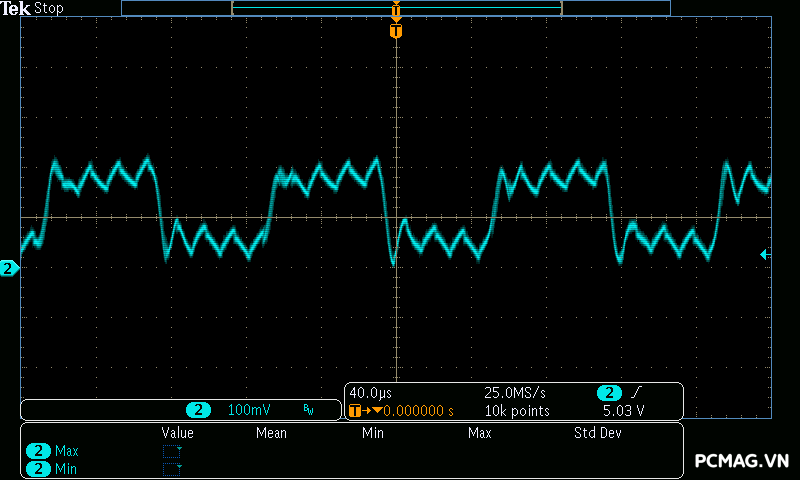The height and width of the screenshot is (480, 800).
Task: Click the 10k points record length readout
Action: [517, 411]
